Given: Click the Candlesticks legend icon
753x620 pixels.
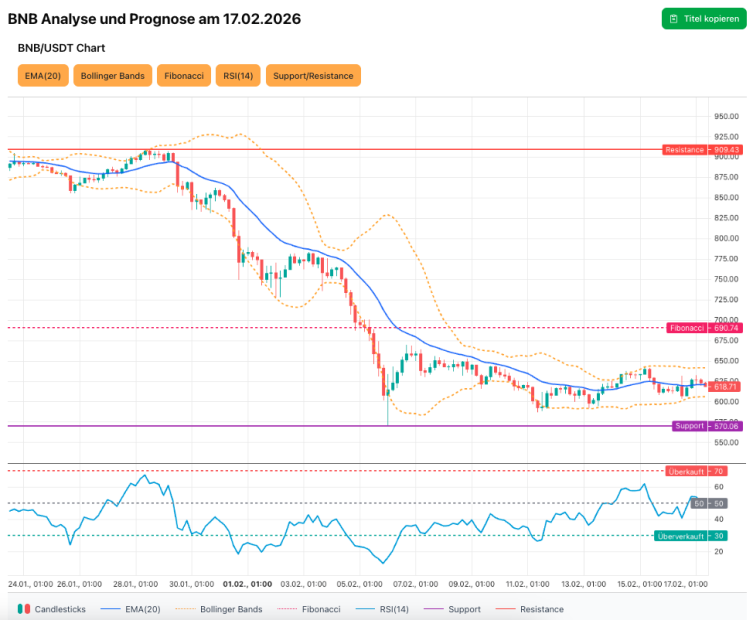Looking at the screenshot, I should 22,609.
